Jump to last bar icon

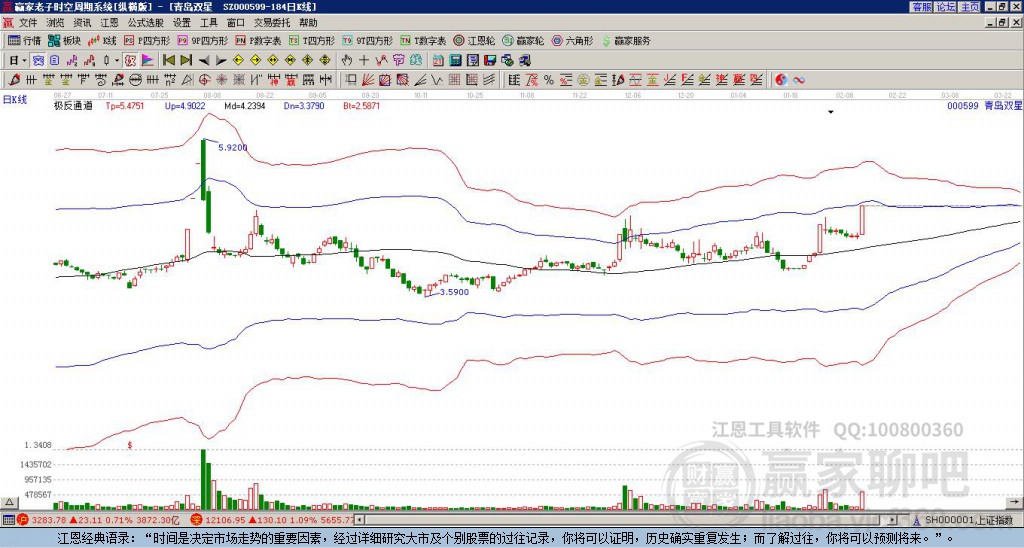click(x=186, y=60)
